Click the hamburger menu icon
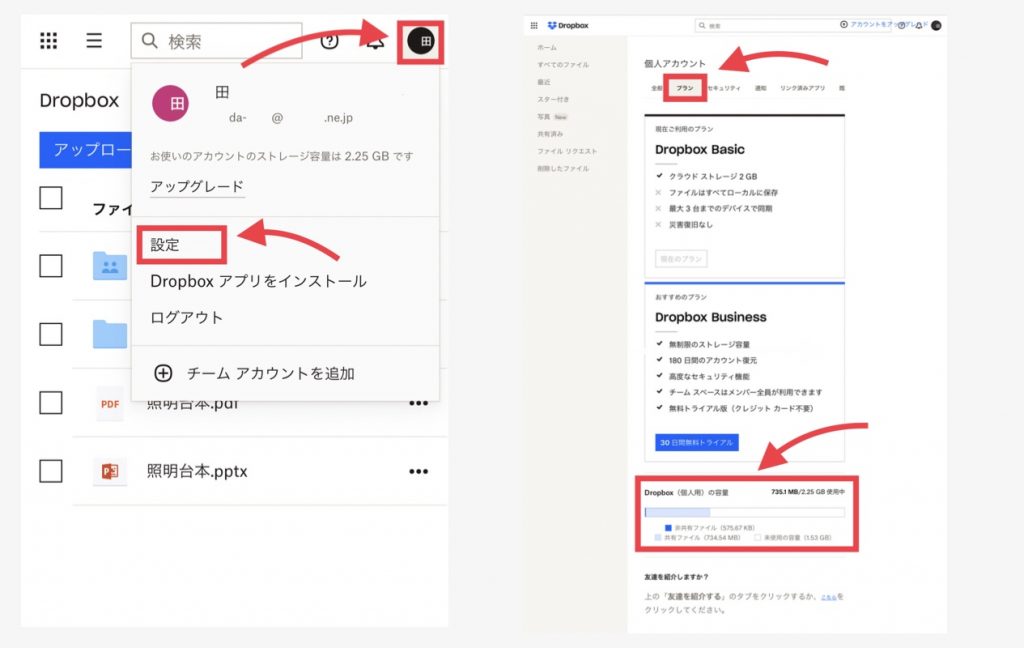 (x=94, y=41)
